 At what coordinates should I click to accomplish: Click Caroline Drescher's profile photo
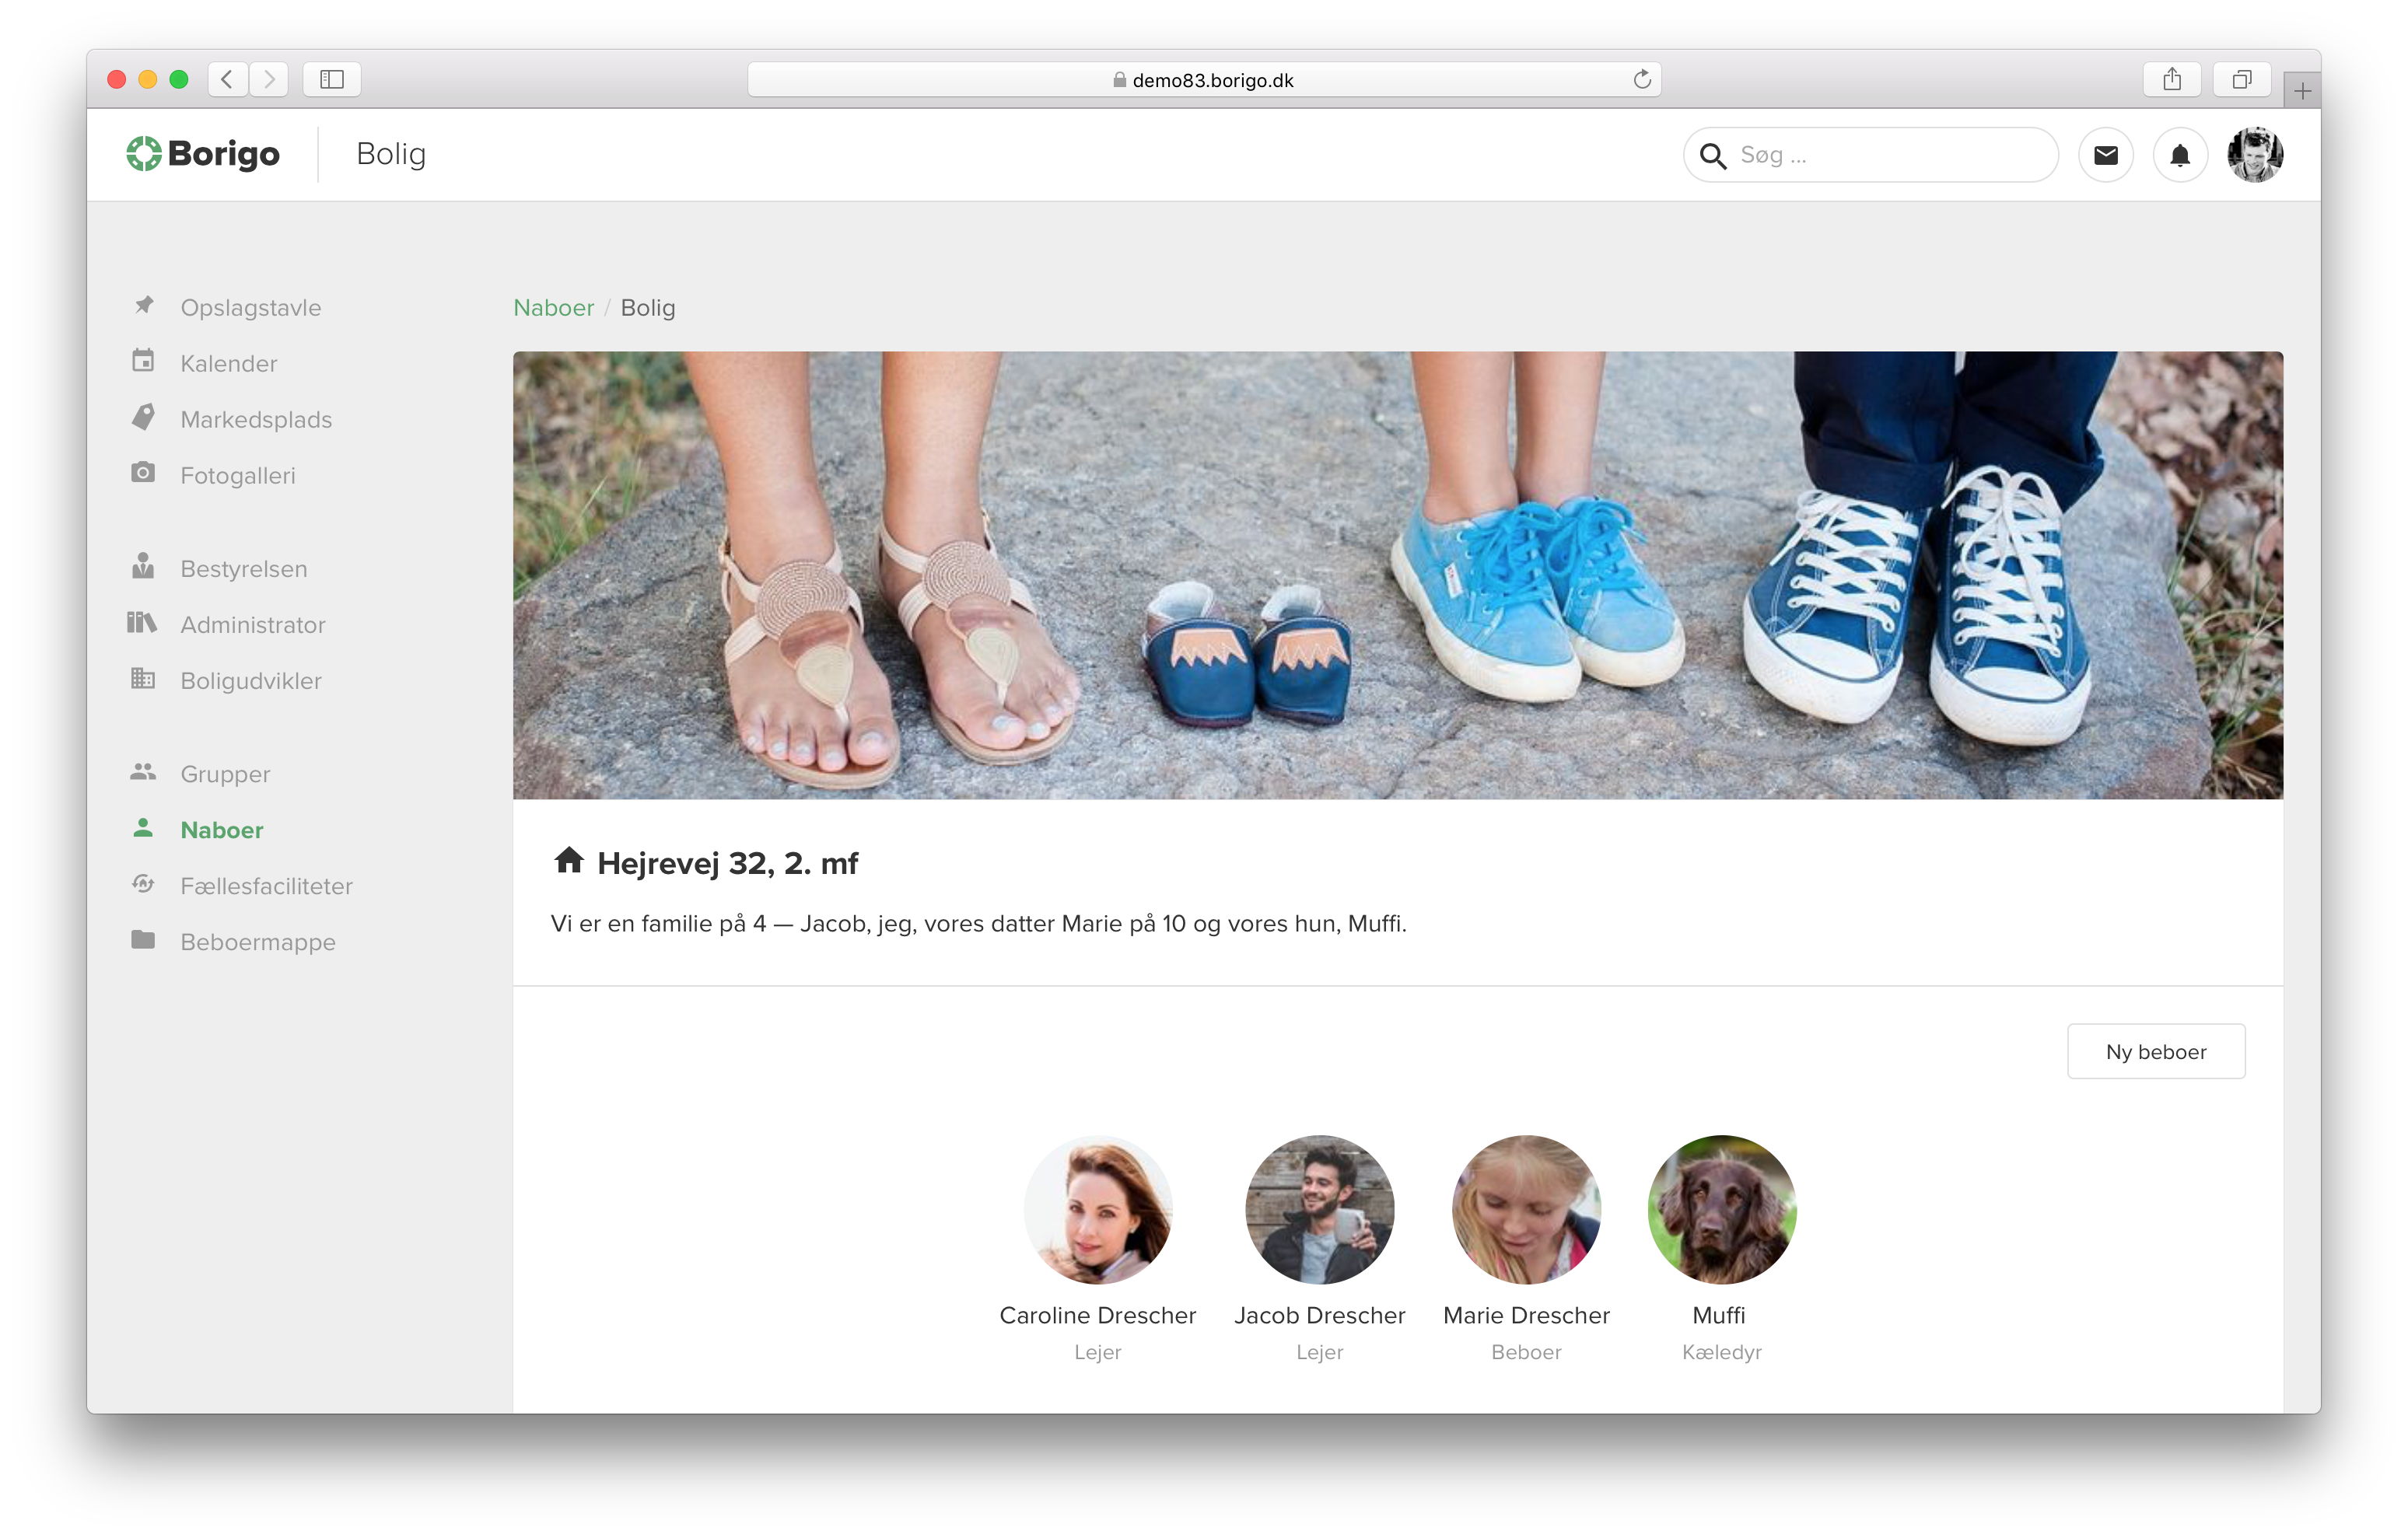point(1098,1208)
